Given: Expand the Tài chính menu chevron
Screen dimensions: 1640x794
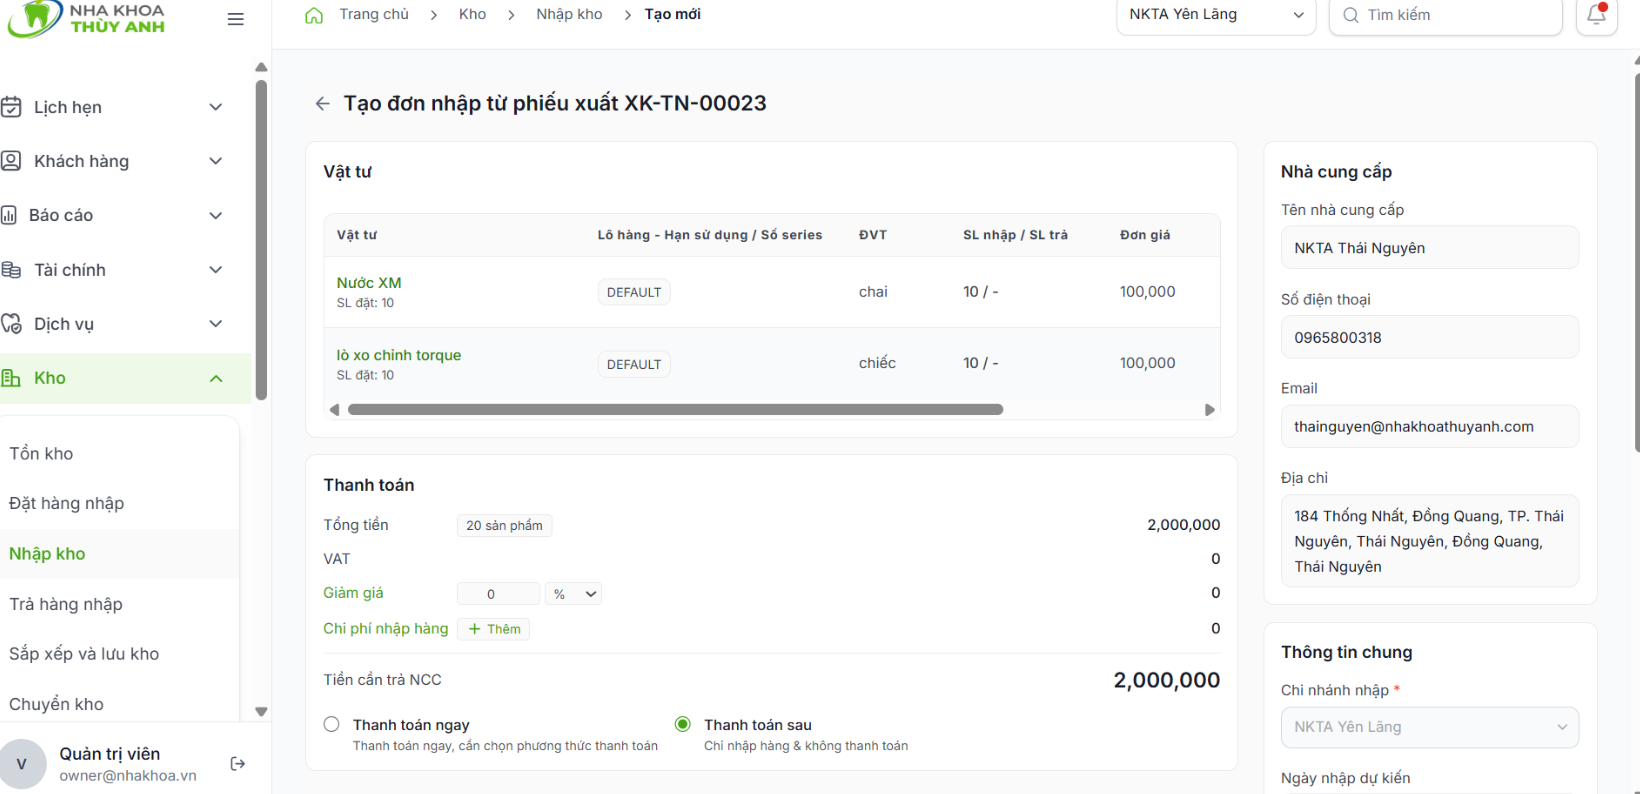Looking at the screenshot, I should pos(216,270).
